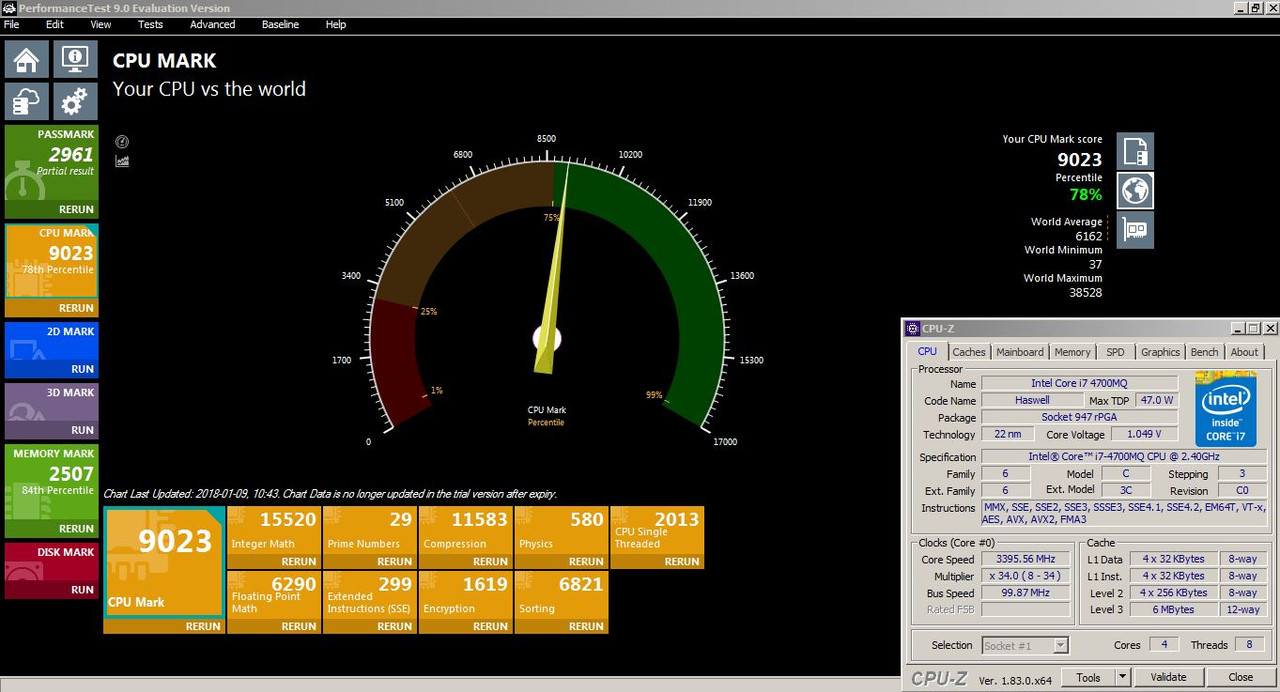Image resolution: width=1280 pixels, height=692 pixels.
Task: Switch to CPU-Z Graphics tab
Action: [1160, 352]
